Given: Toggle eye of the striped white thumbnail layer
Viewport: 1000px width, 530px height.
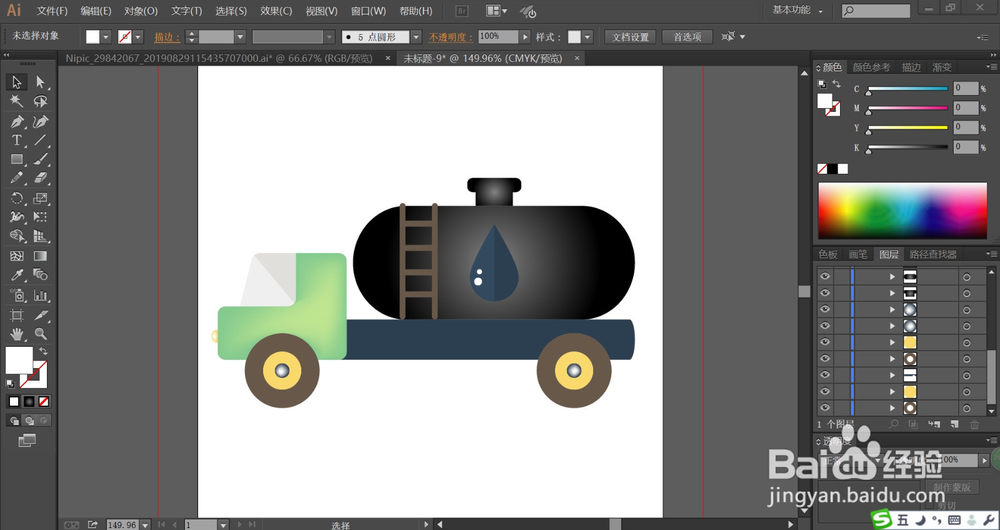Looking at the screenshot, I should pos(825,374).
